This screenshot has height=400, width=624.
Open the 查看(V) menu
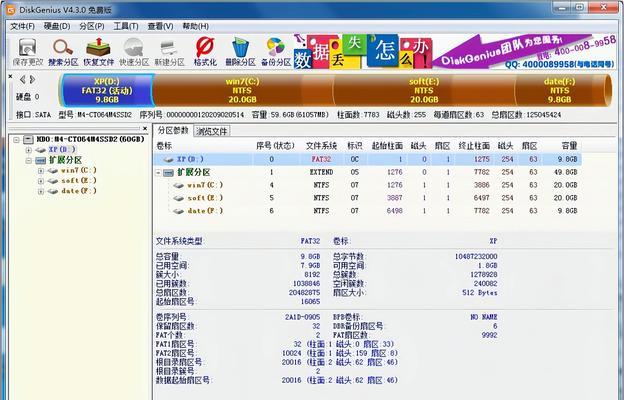(160, 26)
